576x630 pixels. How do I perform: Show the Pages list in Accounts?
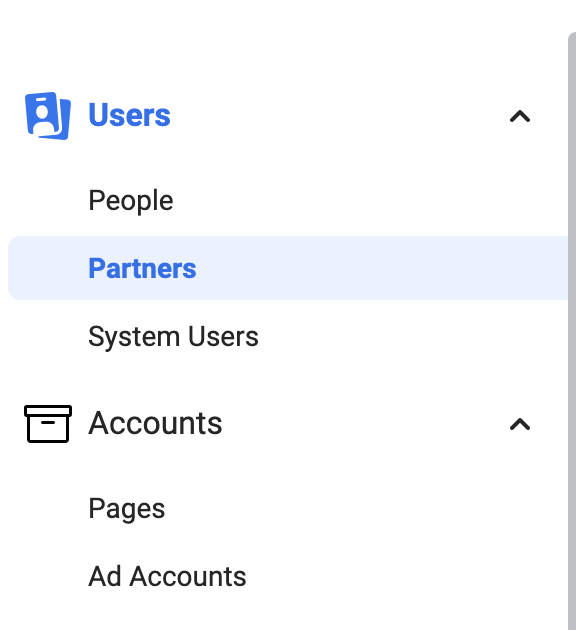click(x=127, y=509)
